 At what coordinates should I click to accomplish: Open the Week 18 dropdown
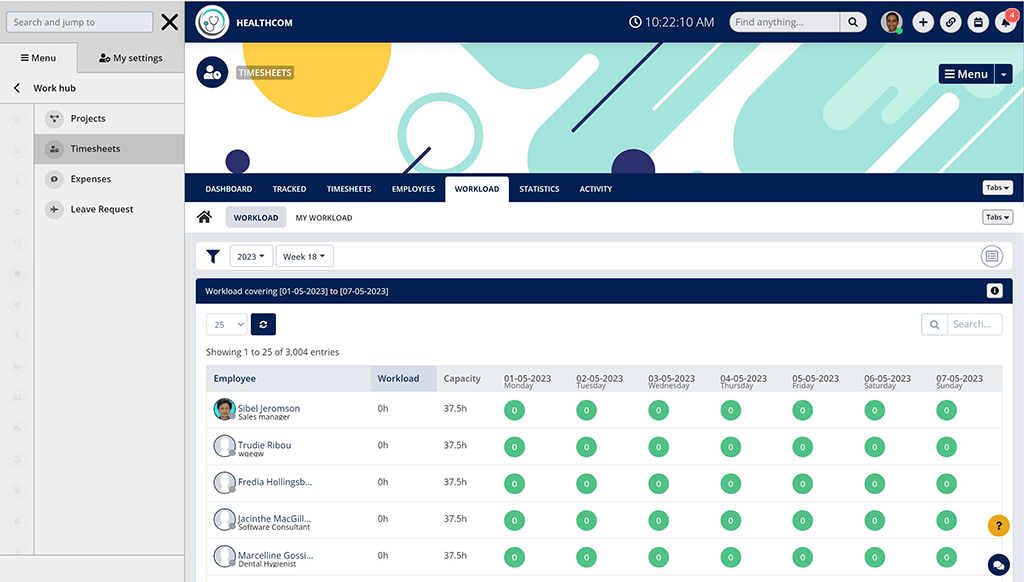(x=304, y=257)
